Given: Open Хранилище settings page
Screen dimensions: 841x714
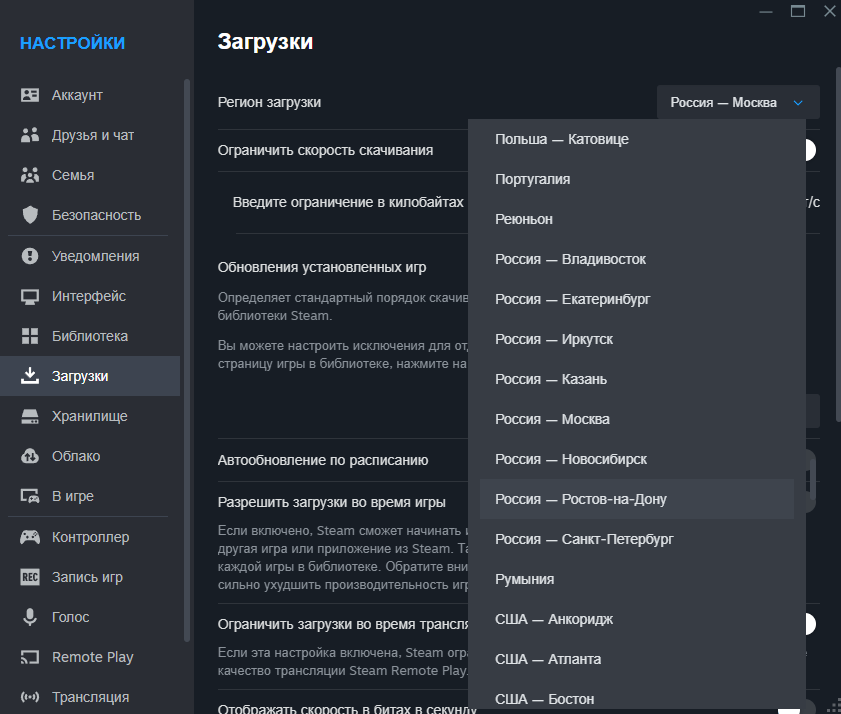Looking at the screenshot, I should 90,416.
